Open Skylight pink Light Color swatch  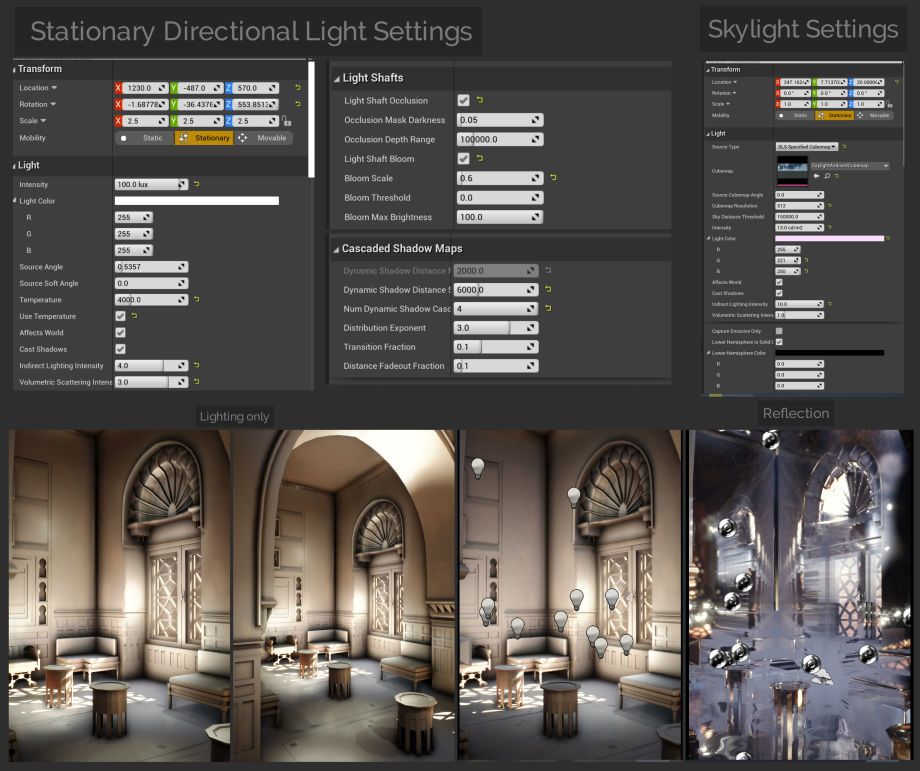830,239
